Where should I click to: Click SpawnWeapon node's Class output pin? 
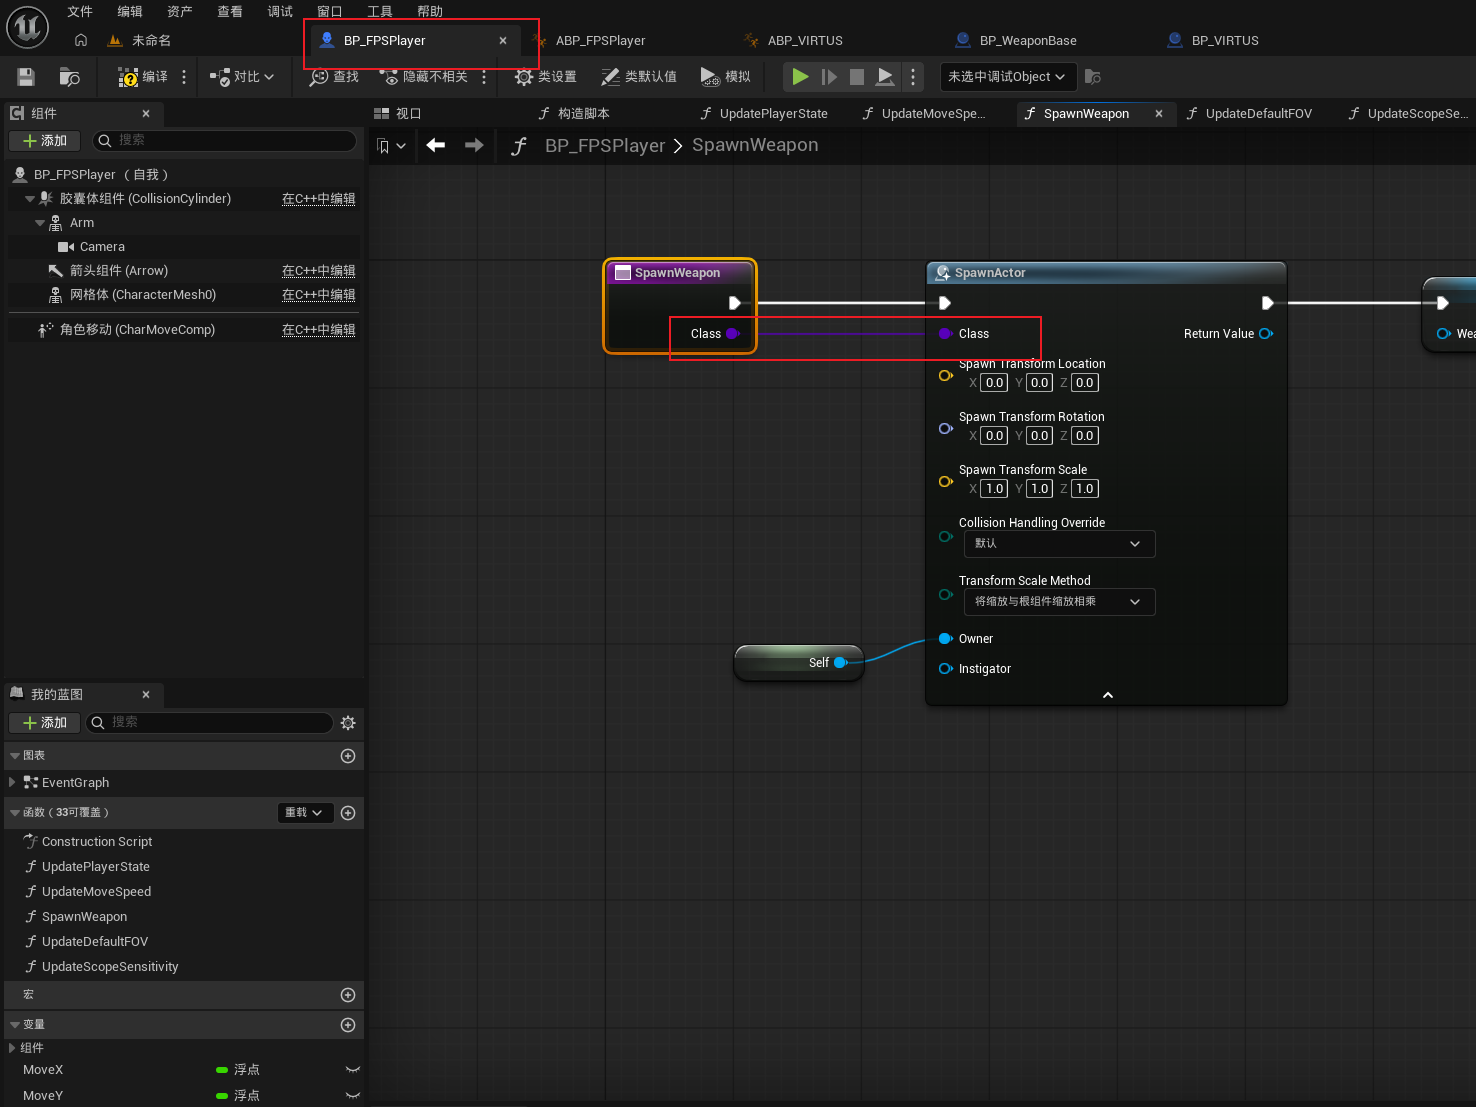pyautogui.click(x=732, y=334)
